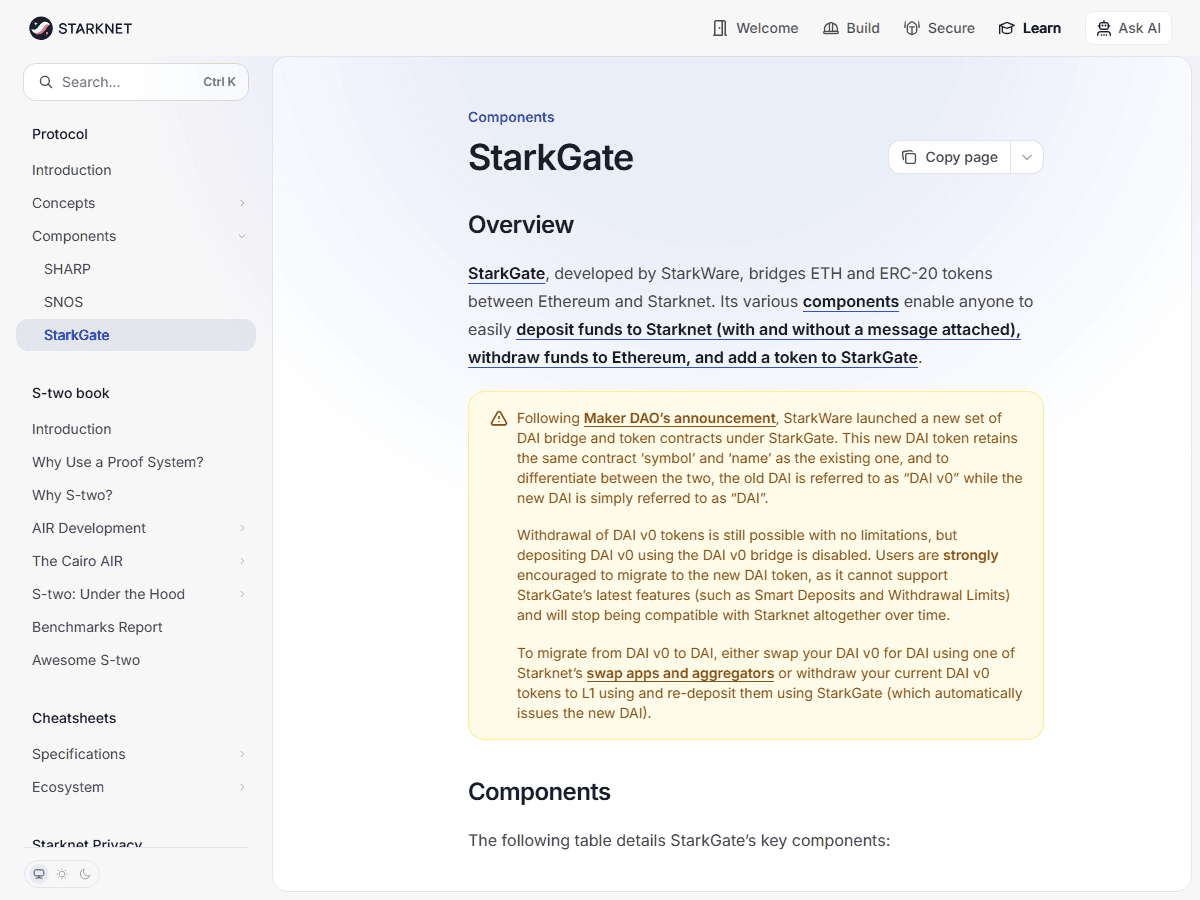Open the Learn tab
The width and height of the screenshot is (1200, 900).
pos(1029,28)
